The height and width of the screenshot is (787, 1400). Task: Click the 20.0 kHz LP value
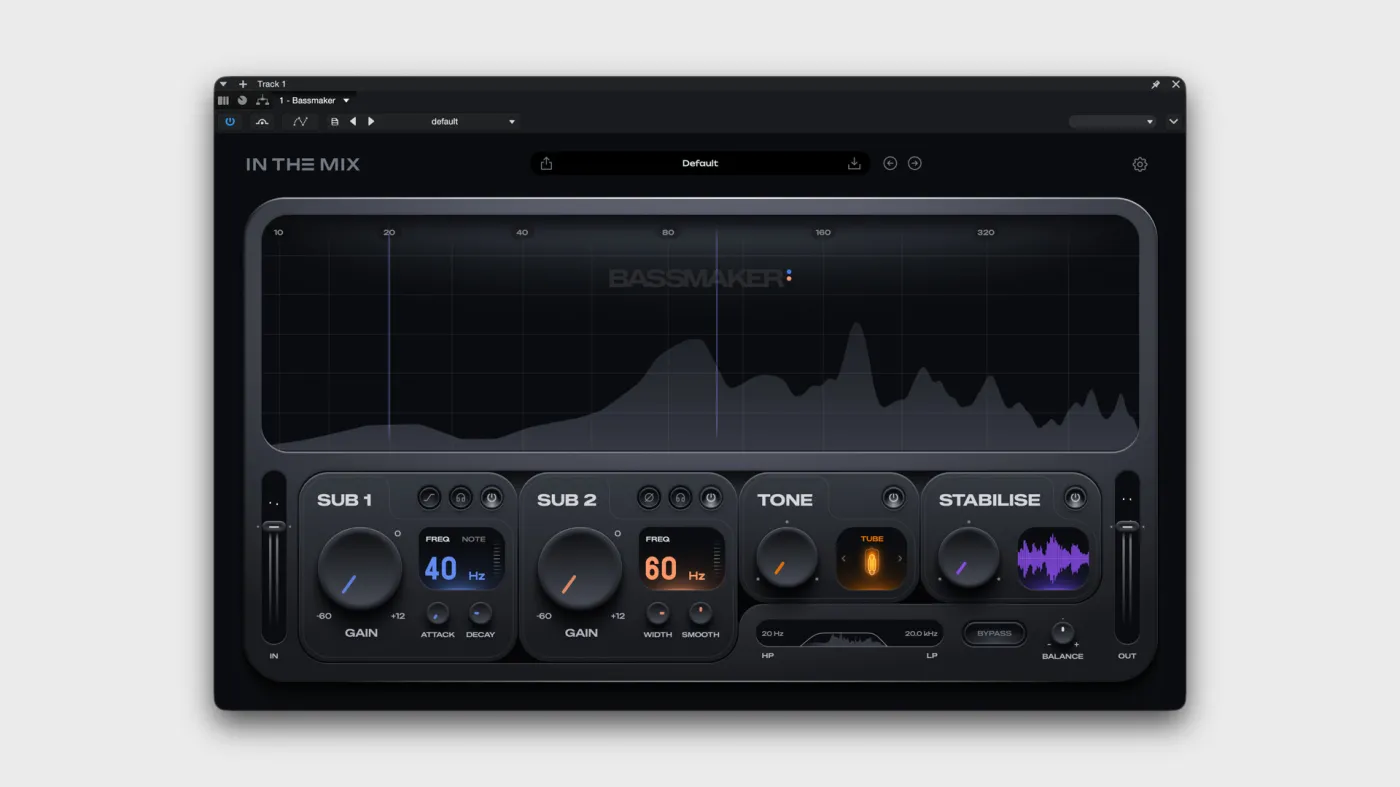tap(921, 633)
